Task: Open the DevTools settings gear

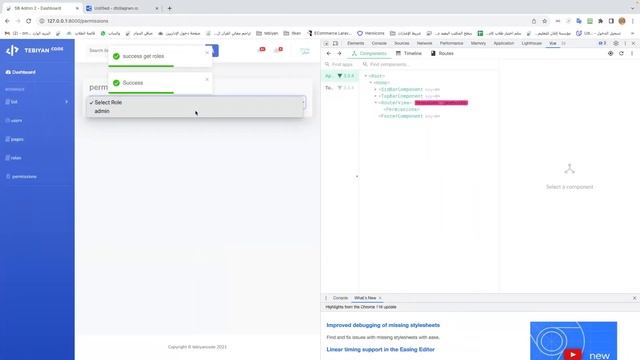Action: coord(616,43)
